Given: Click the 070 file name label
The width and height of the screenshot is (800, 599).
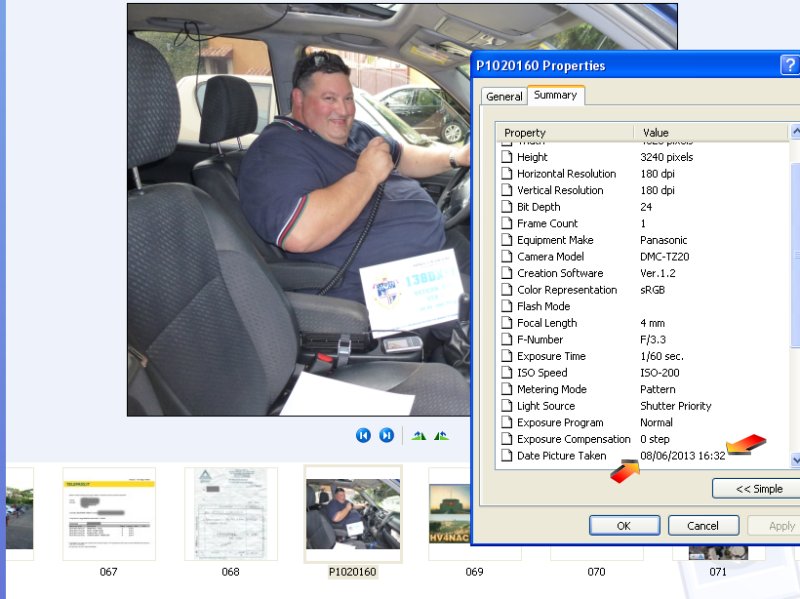Looking at the screenshot, I should click(x=596, y=572).
